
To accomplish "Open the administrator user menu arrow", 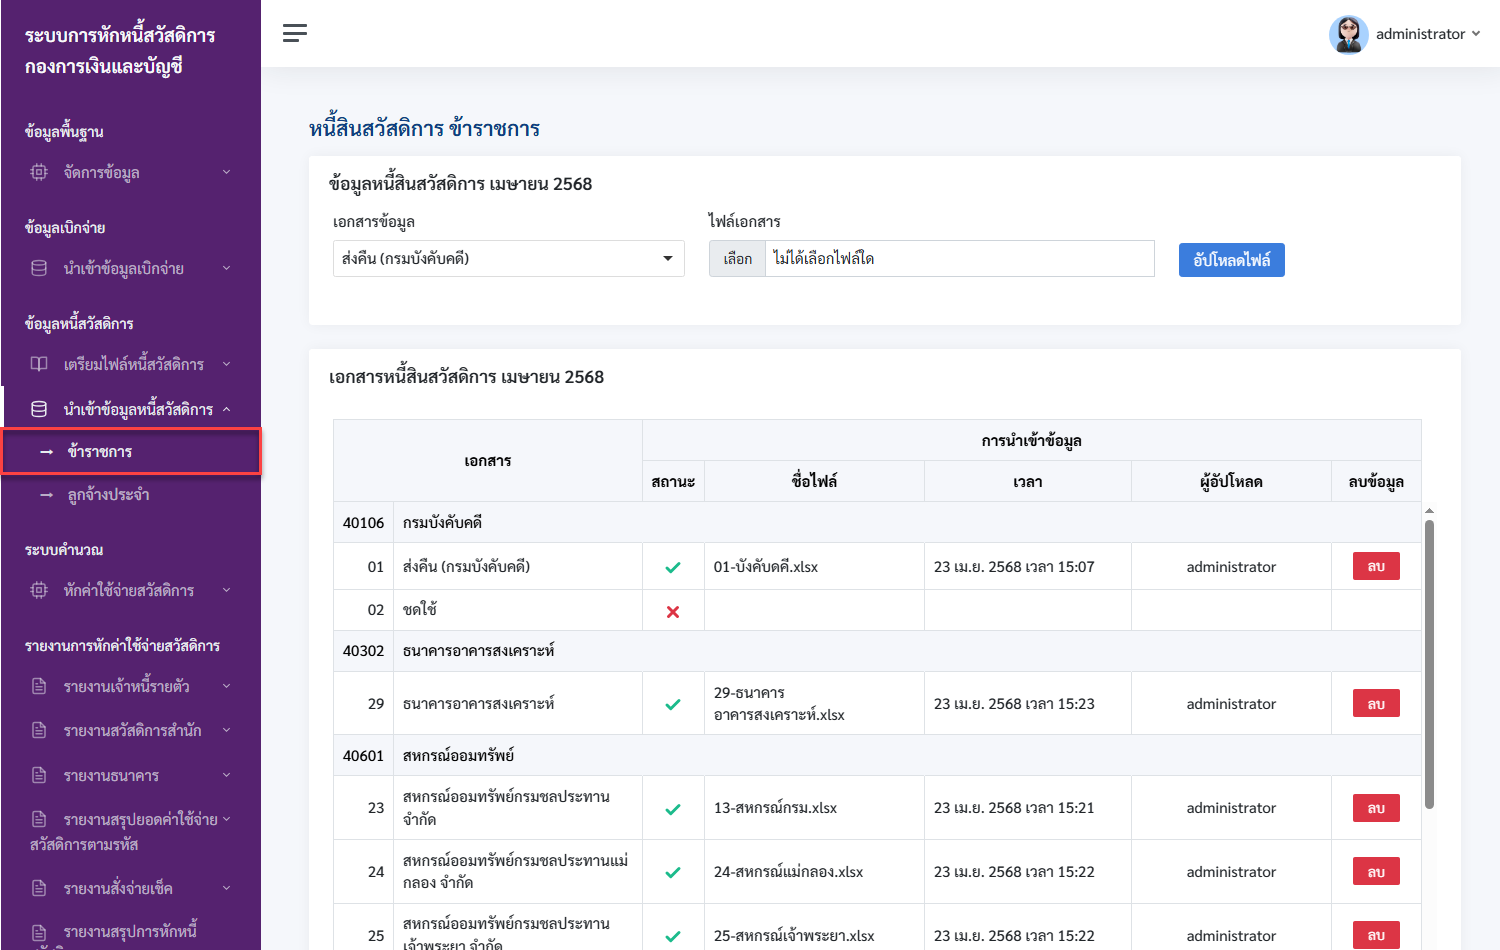I will pos(1476,33).
